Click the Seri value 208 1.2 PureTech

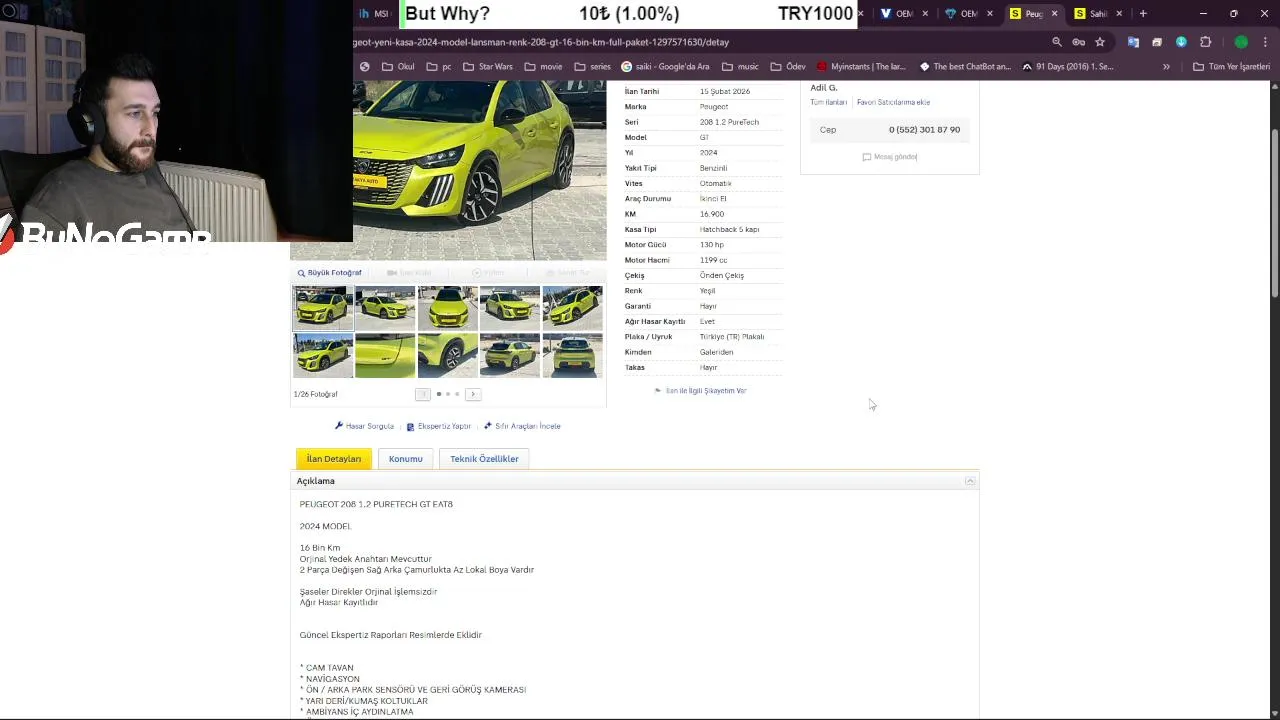tap(729, 122)
